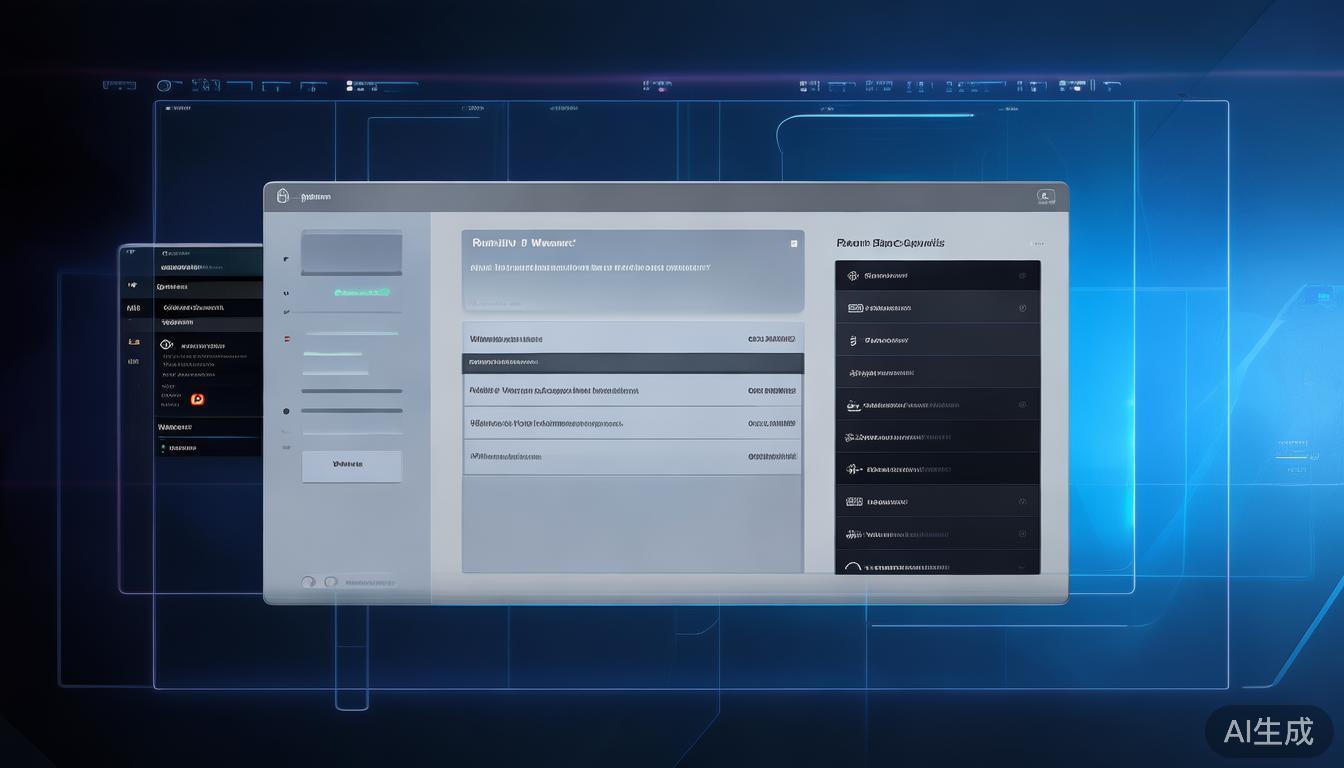
Task: Click the lock icon in the window title bar
Action: [283, 197]
